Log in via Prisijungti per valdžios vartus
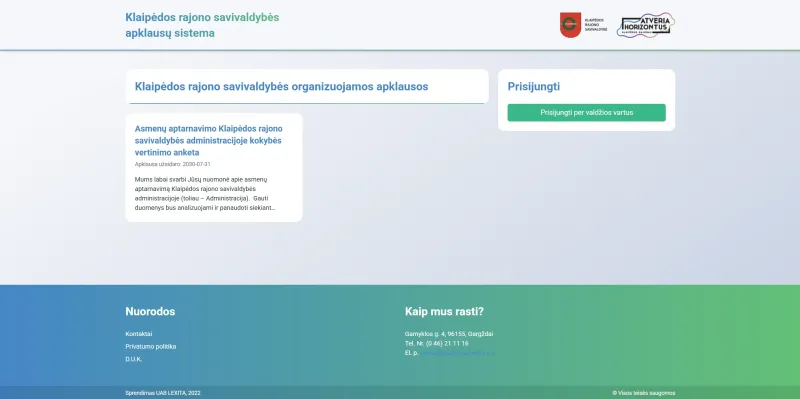 point(586,113)
